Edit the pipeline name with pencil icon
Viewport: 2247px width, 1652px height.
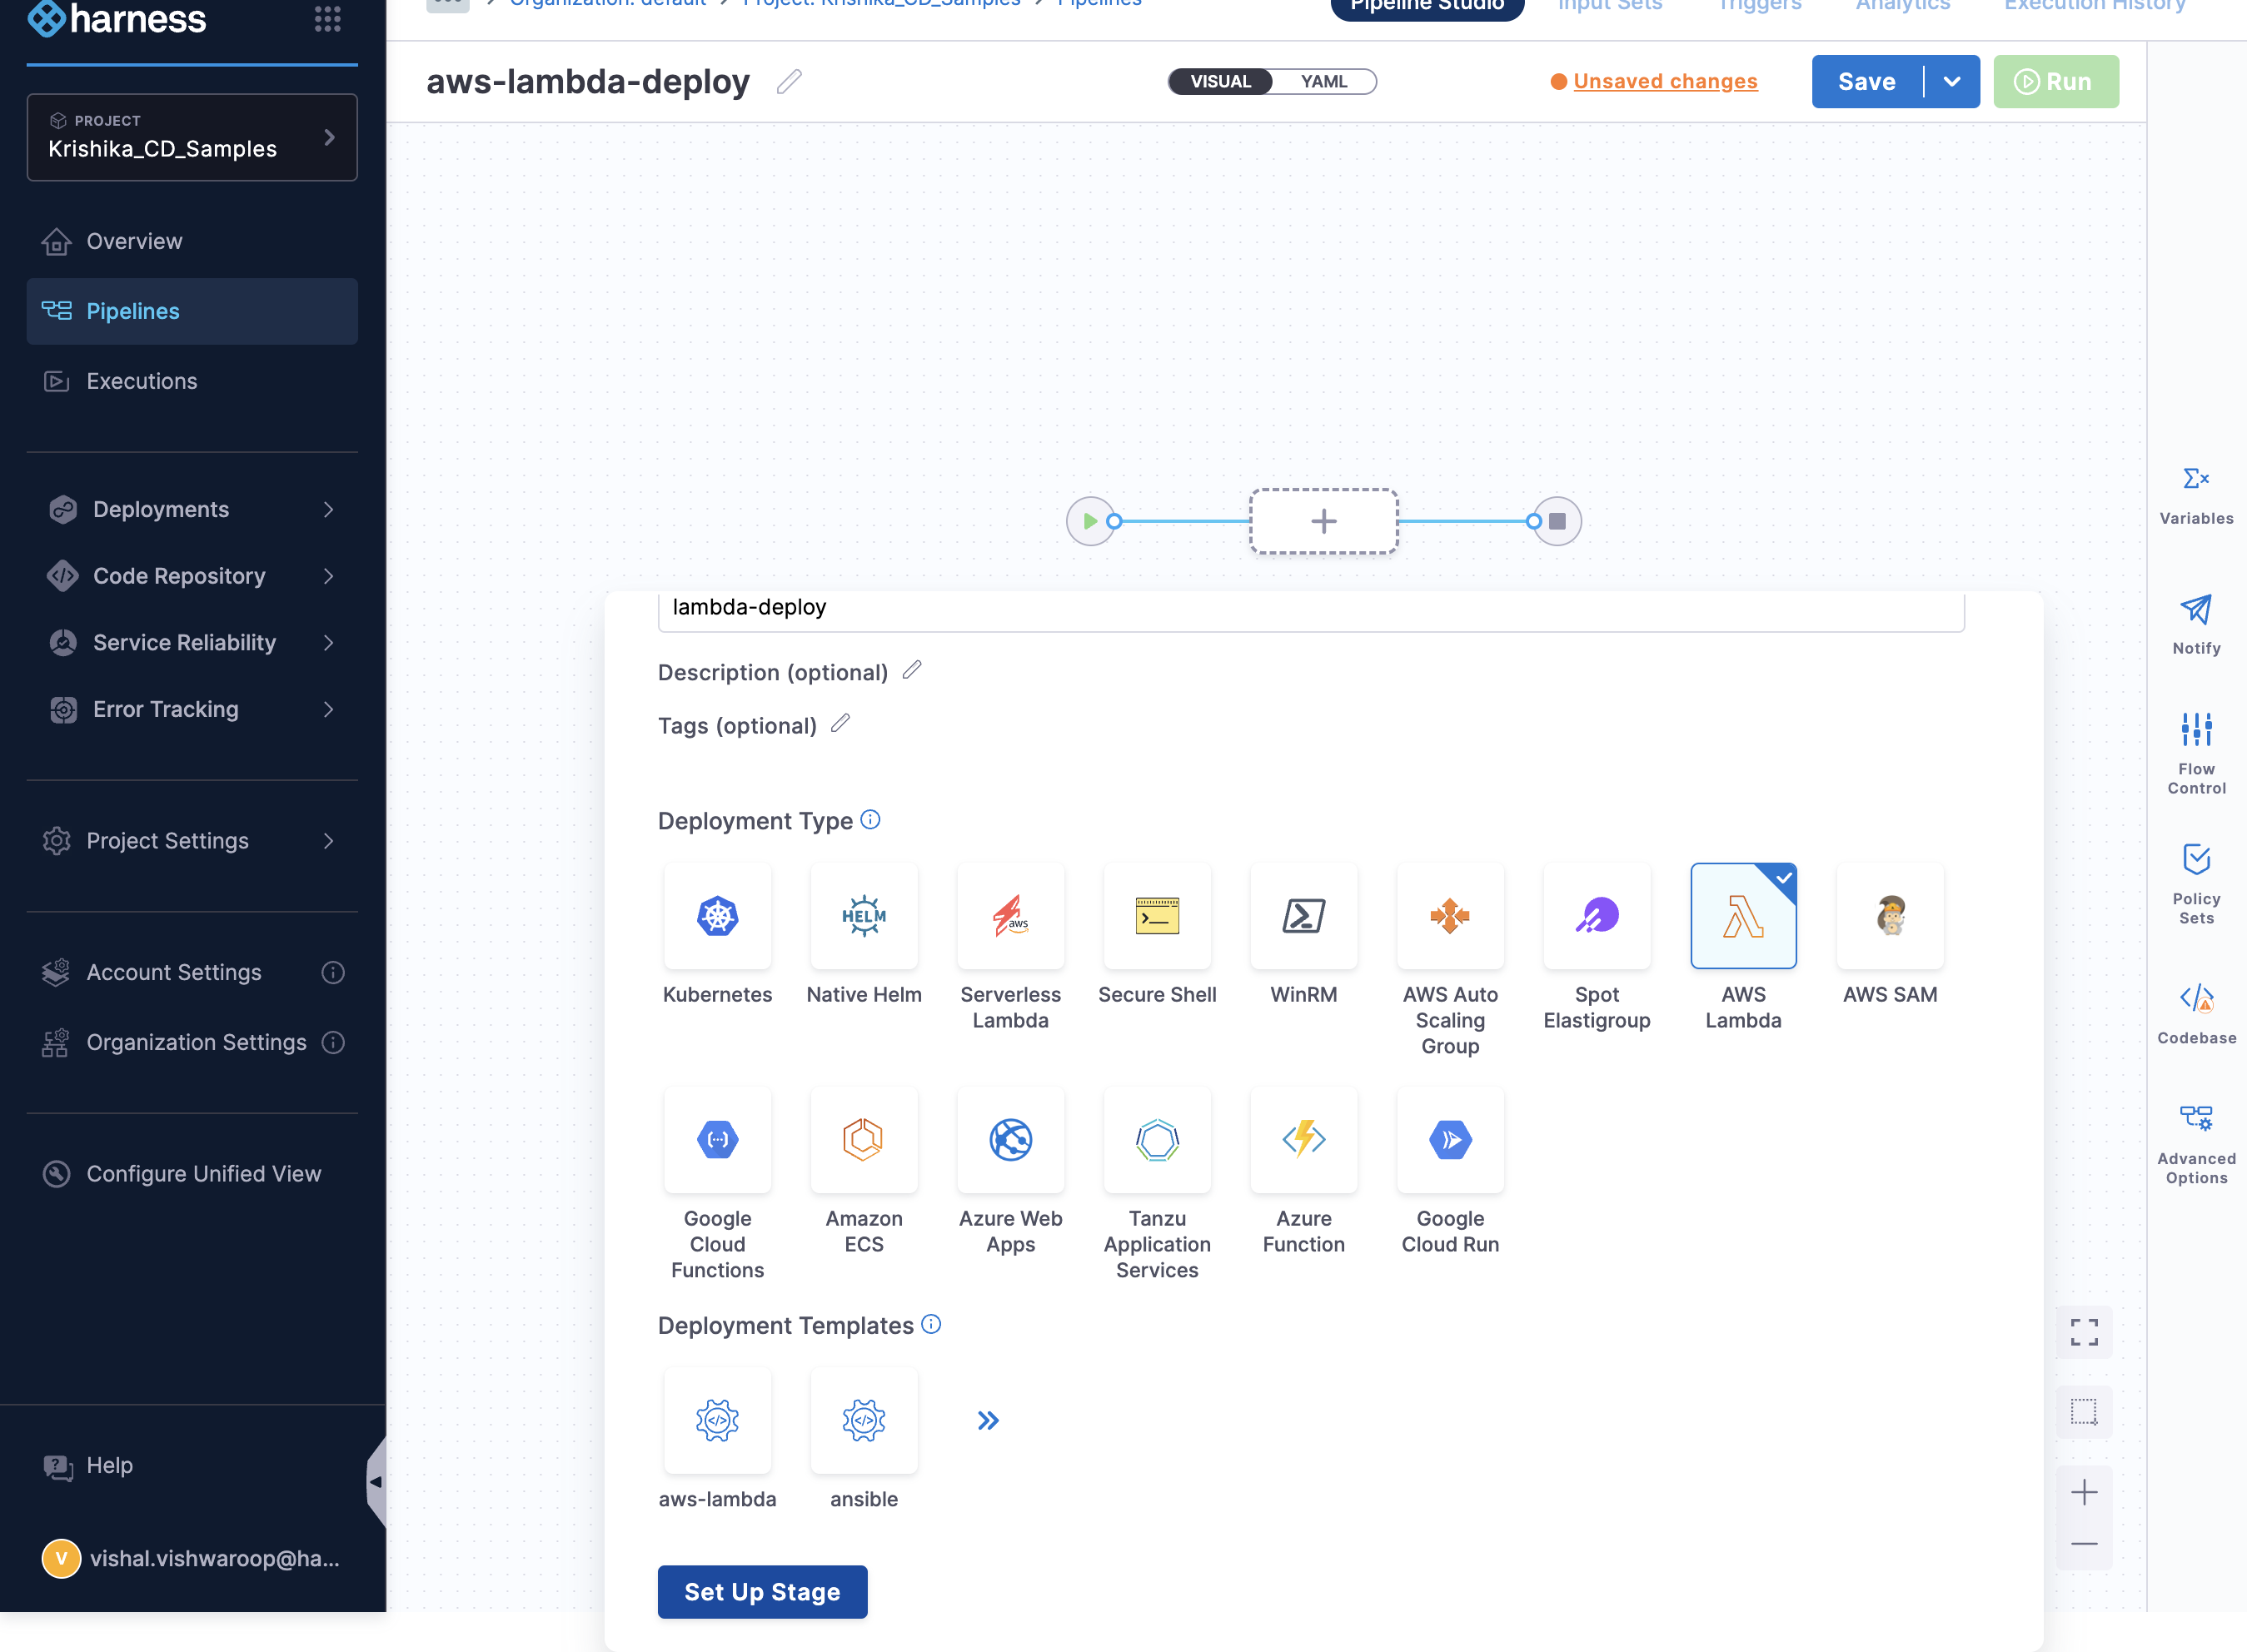pos(789,81)
